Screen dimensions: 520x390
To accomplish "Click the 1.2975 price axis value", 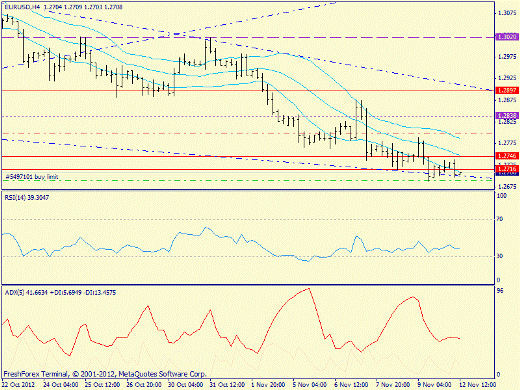I will tap(507, 57).
